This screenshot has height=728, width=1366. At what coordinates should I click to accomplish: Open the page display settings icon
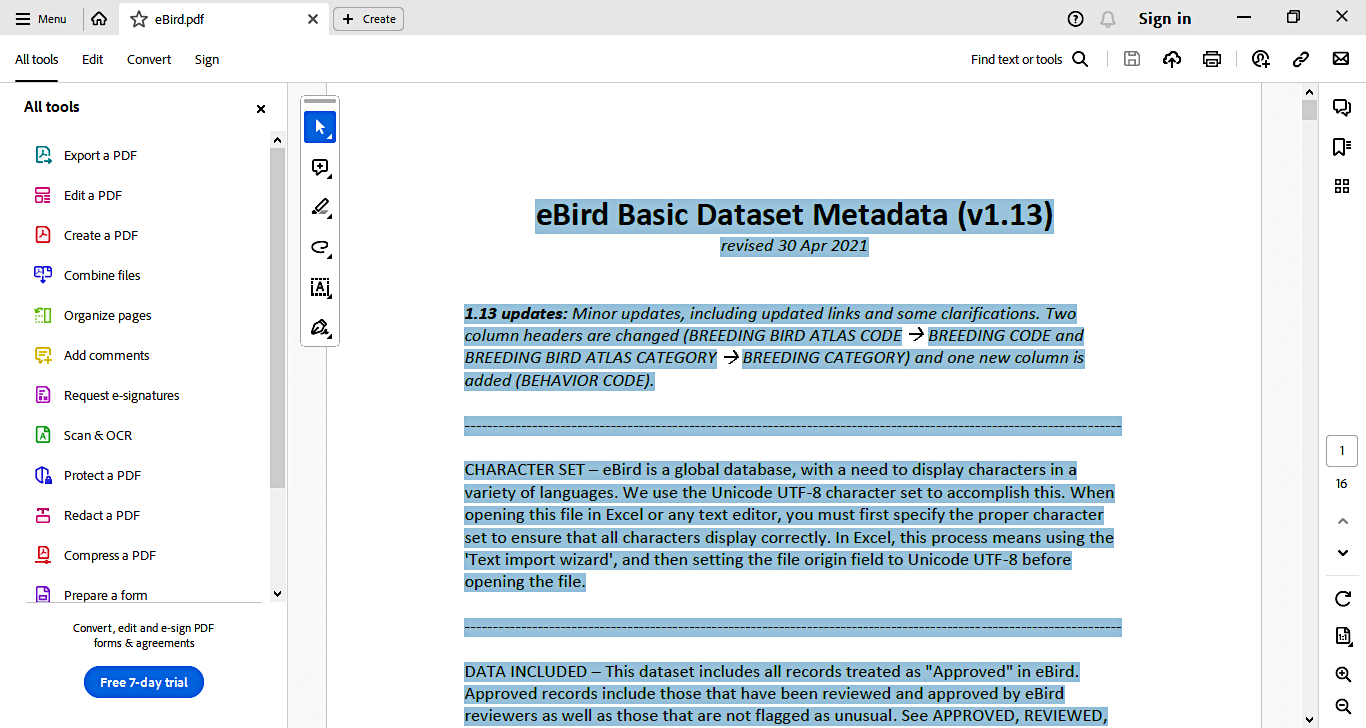pyautogui.click(x=1343, y=636)
